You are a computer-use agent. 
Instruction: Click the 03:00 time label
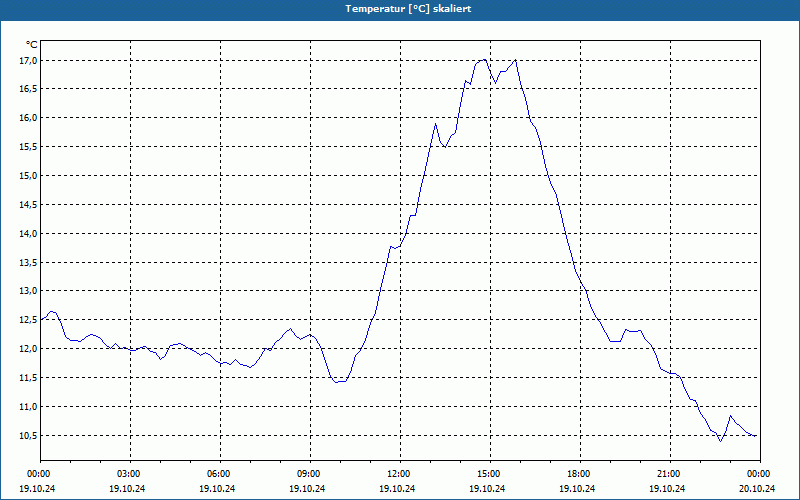point(131,474)
